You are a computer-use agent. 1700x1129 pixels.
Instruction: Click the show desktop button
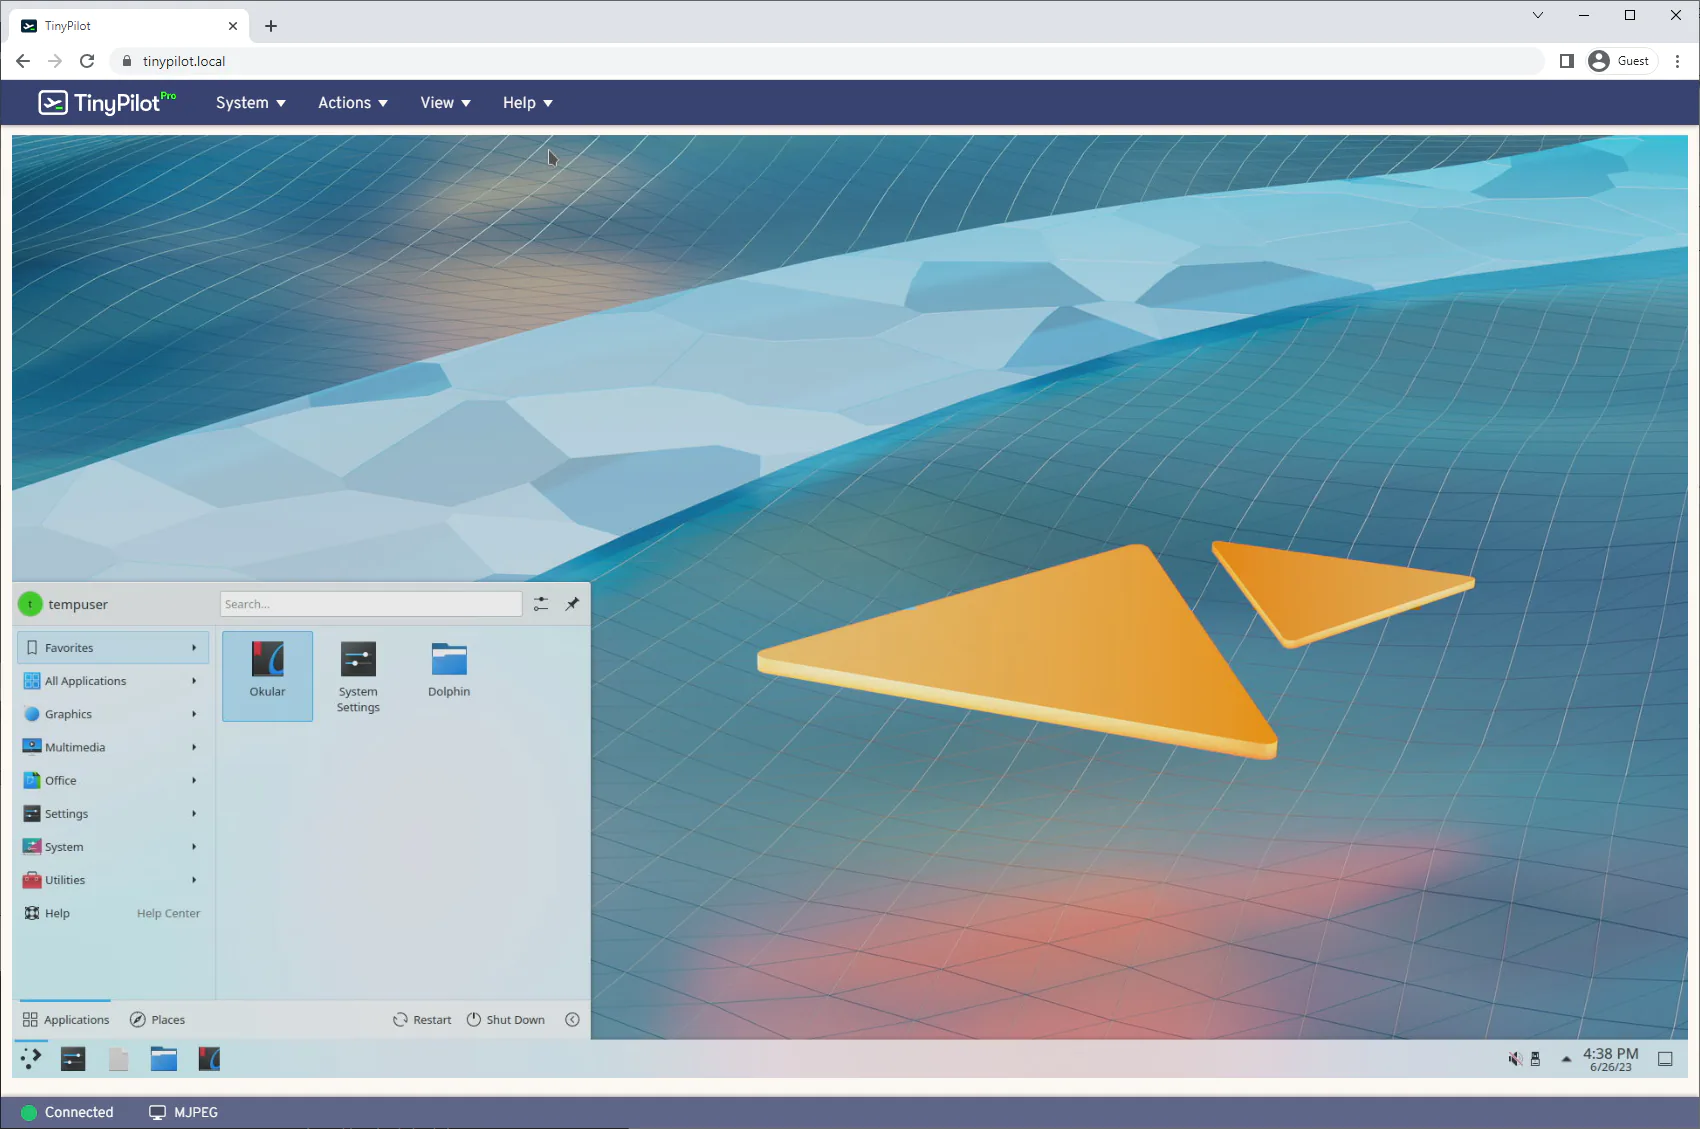1665,1059
